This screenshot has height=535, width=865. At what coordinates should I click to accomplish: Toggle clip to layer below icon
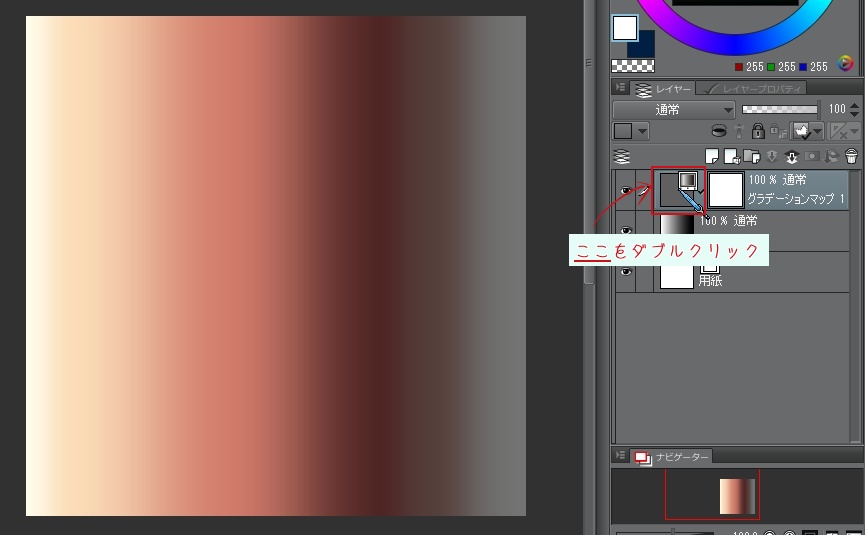[x=719, y=131]
